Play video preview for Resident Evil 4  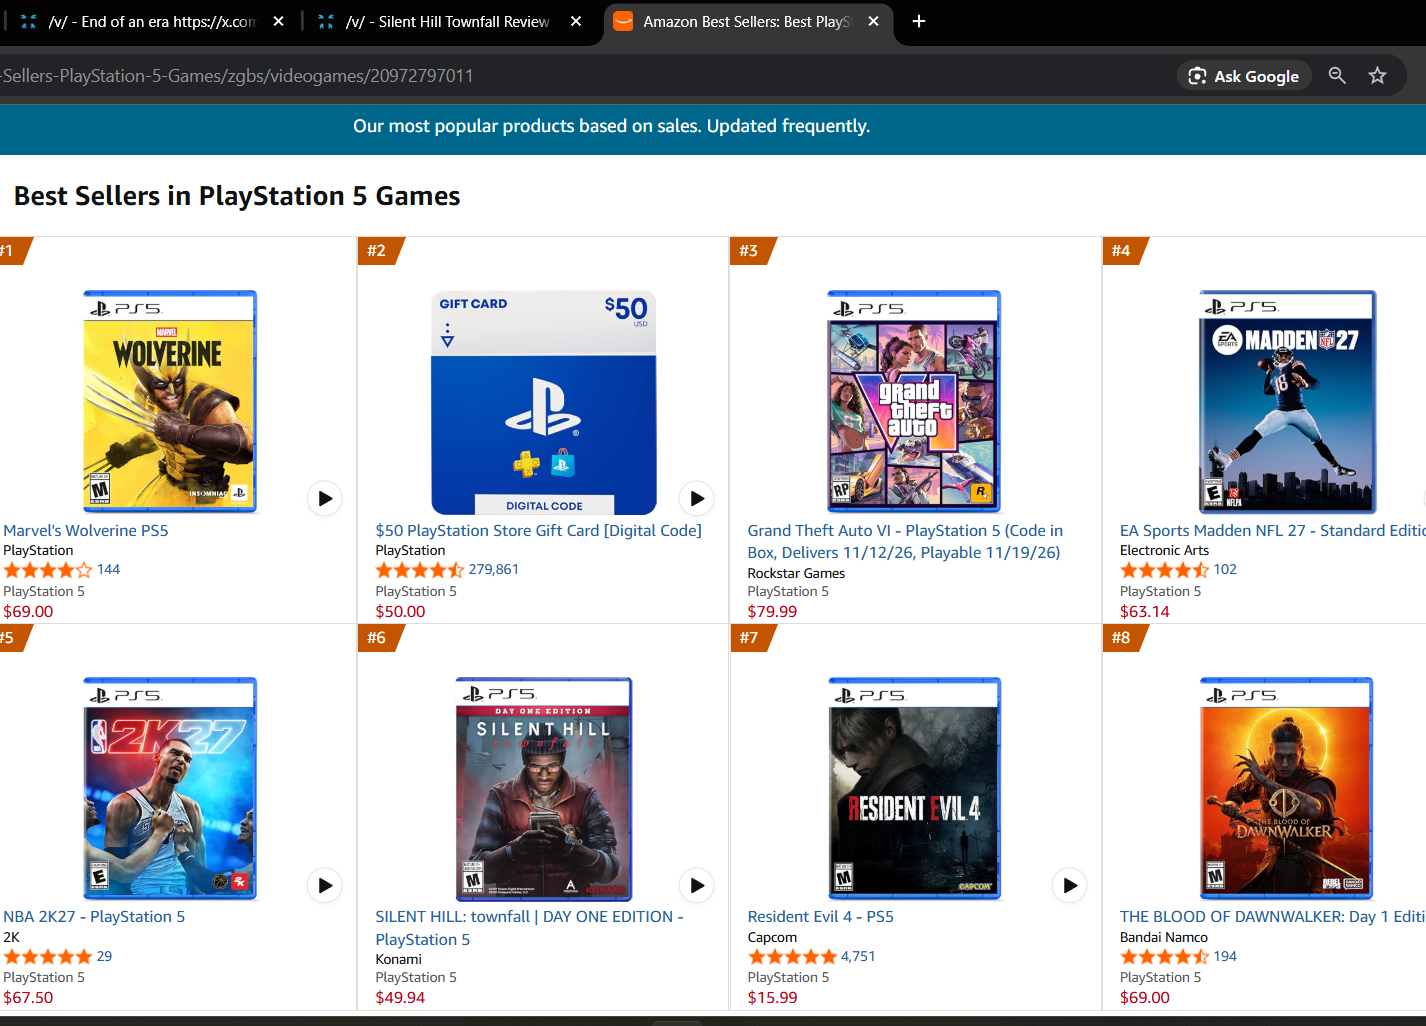pyautogui.click(x=1070, y=885)
